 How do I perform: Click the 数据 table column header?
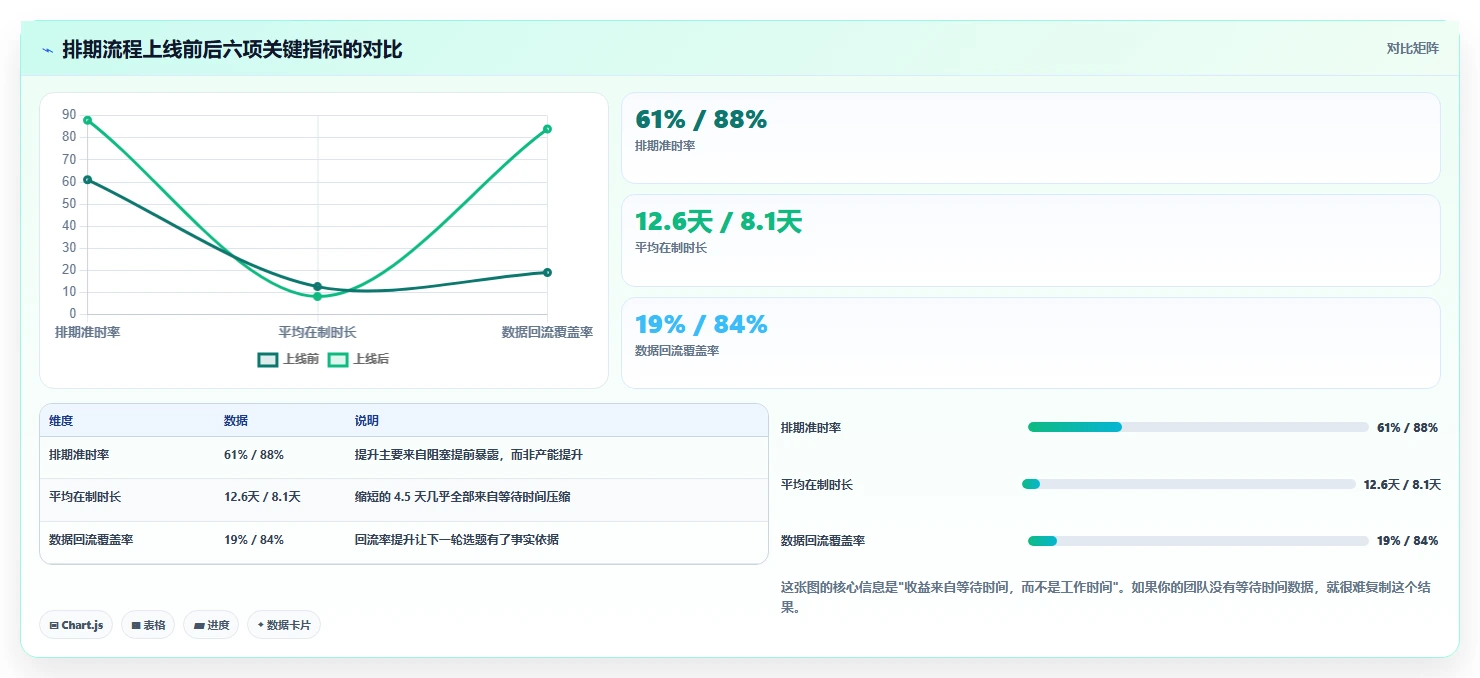coord(236,421)
